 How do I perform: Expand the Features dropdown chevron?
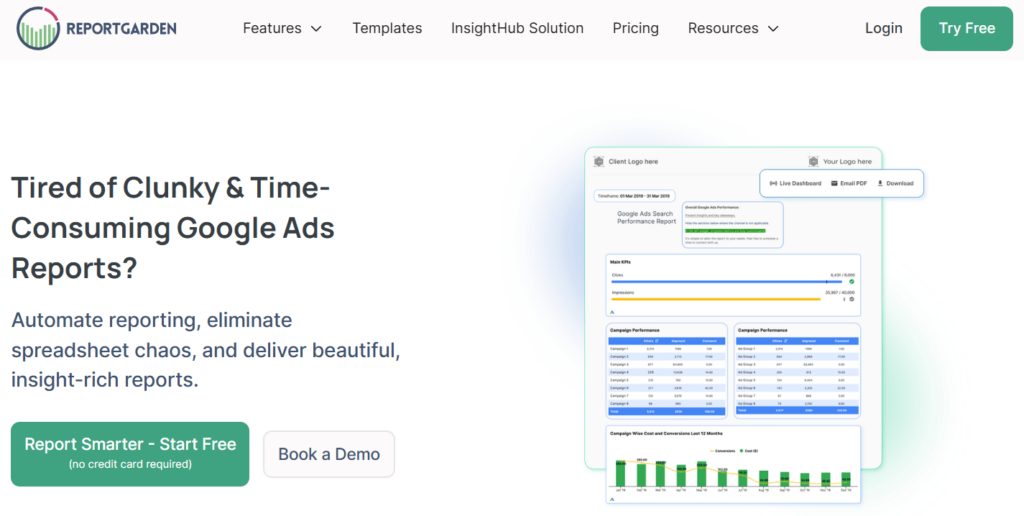point(316,29)
